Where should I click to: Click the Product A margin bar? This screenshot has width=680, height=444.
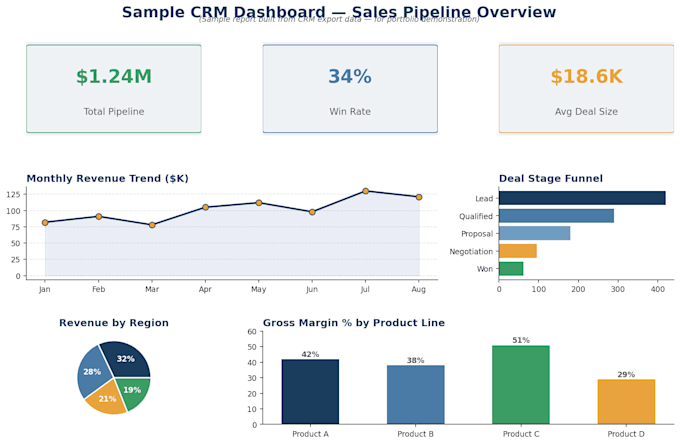click(x=310, y=392)
